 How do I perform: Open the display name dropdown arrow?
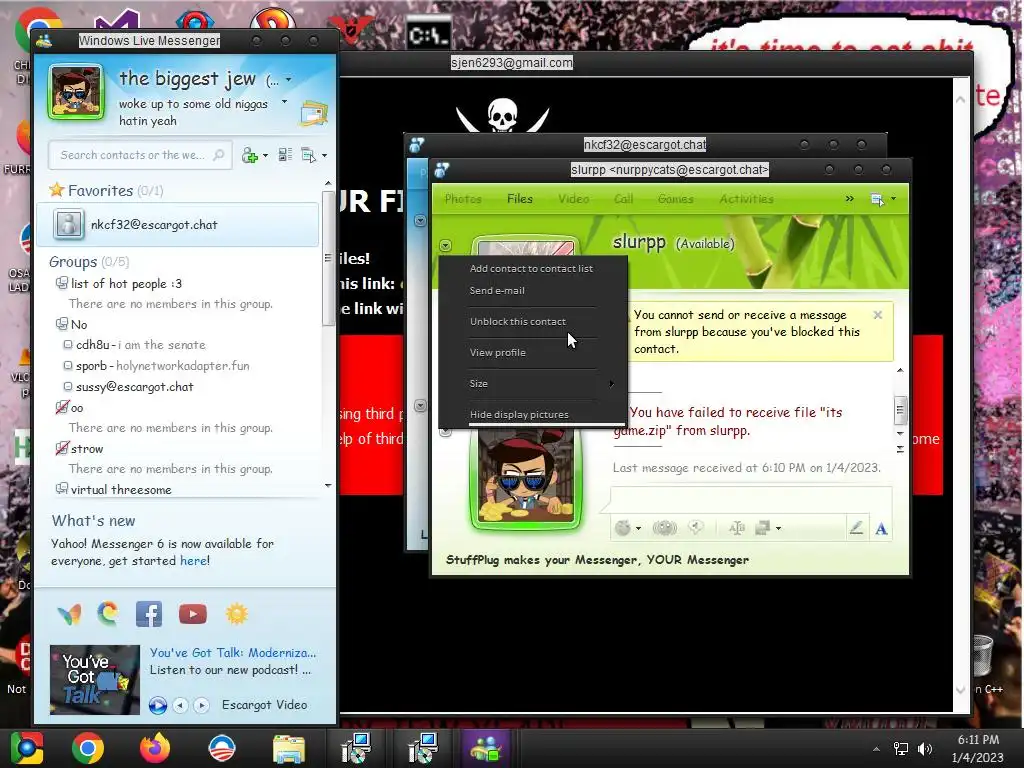288,80
